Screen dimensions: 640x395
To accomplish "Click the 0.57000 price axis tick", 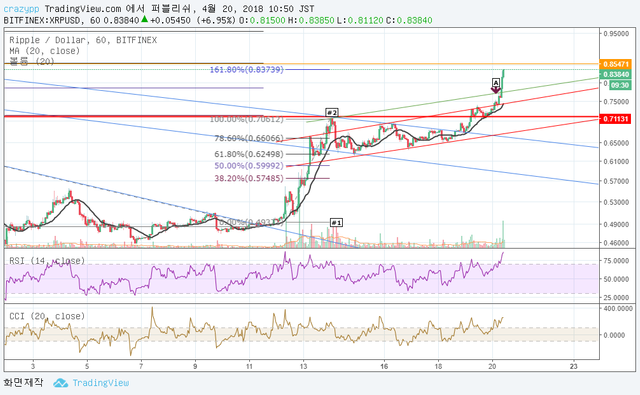I will click(x=616, y=181).
